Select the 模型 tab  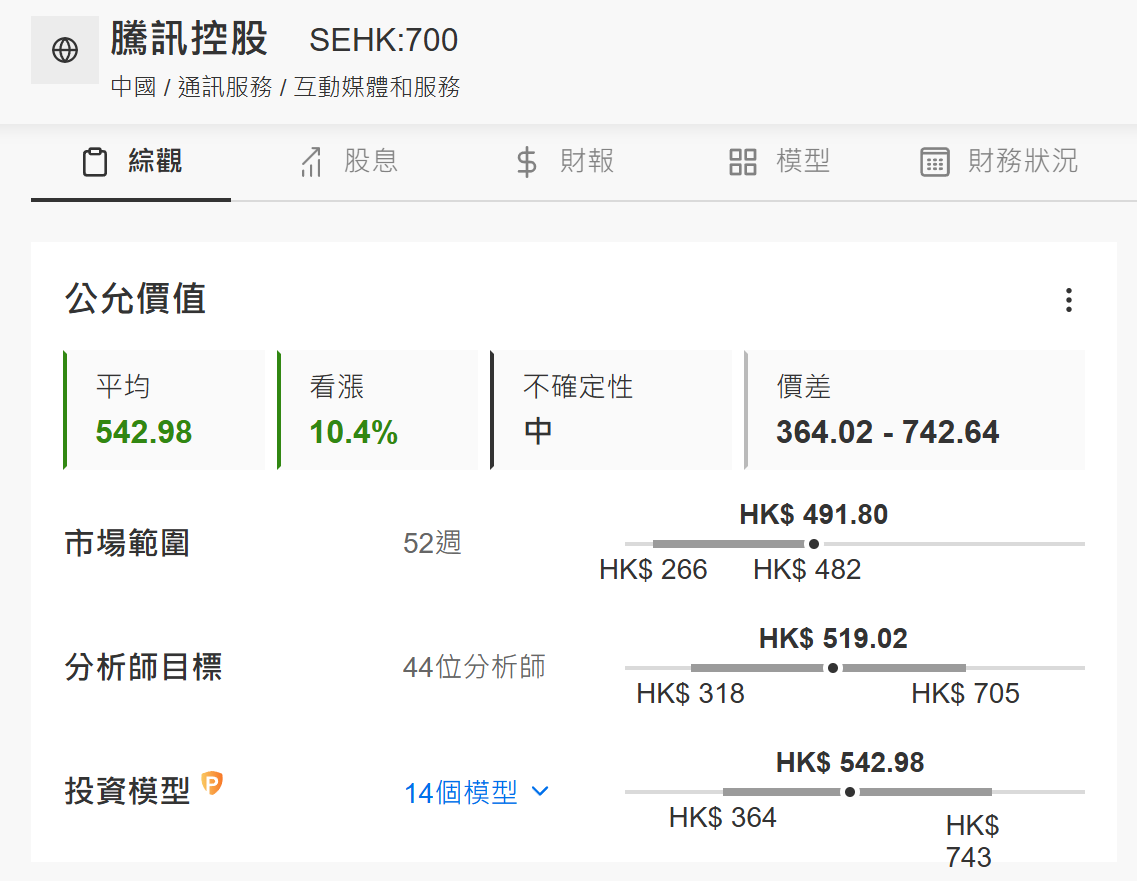click(779, 162)
